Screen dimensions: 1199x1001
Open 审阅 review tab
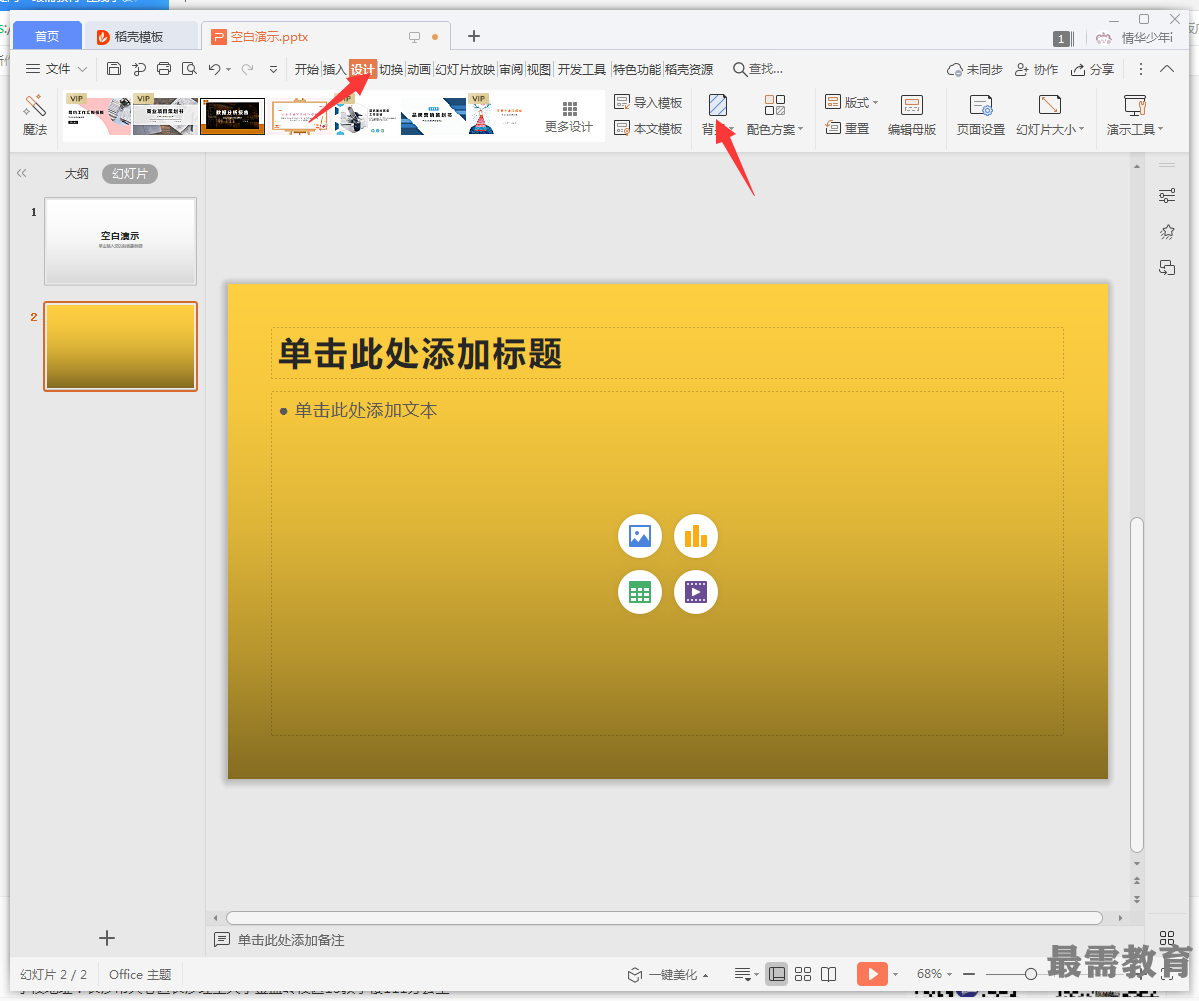coord(511,70)
